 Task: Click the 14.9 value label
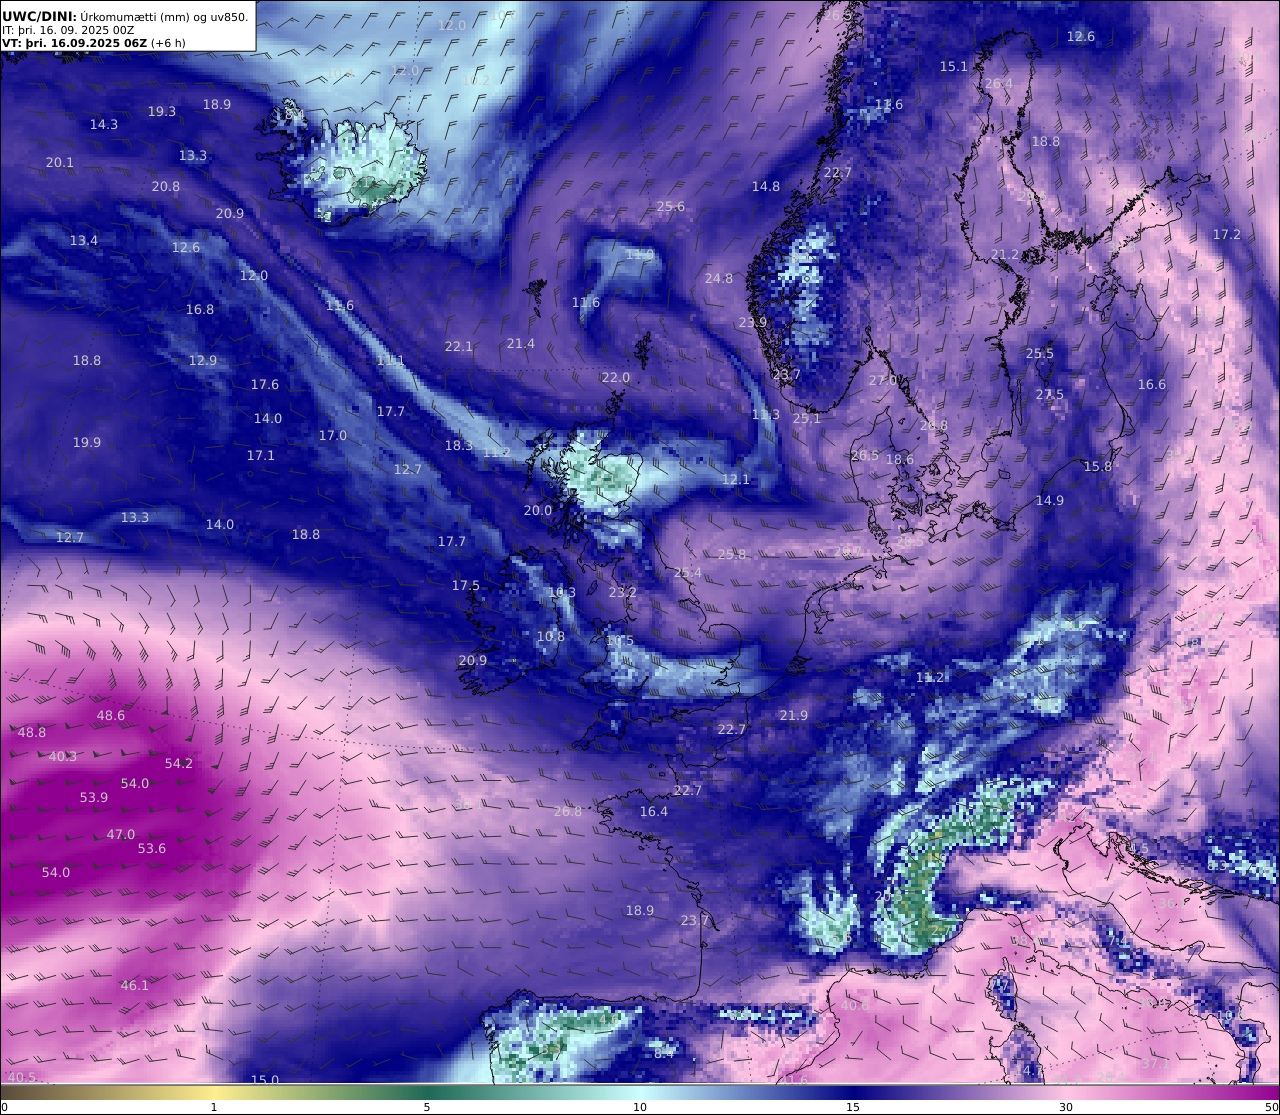pos(1050,500)
